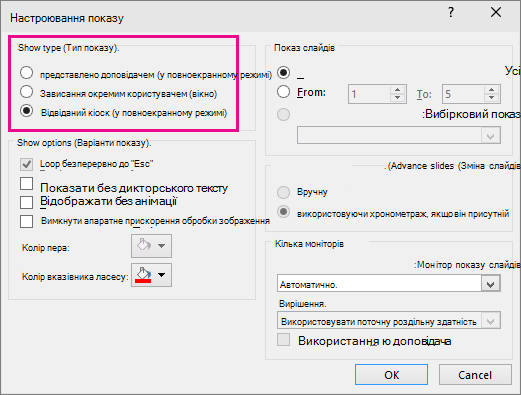Increase the 'To' slide number

click(x=491, y=90)
